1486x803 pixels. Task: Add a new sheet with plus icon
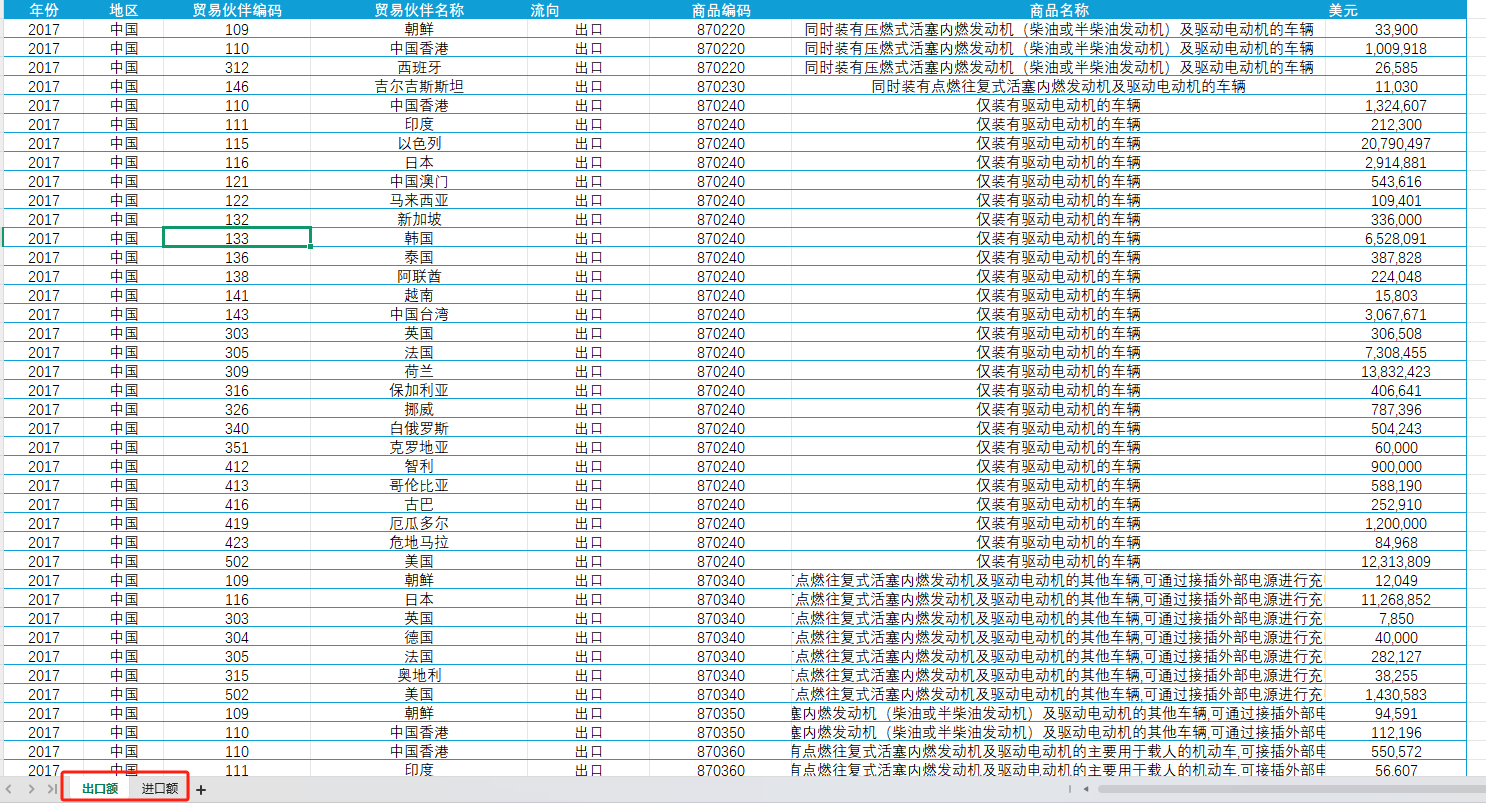pos(201,790)
